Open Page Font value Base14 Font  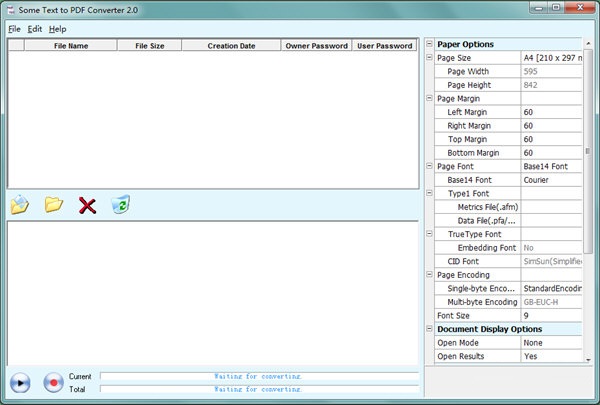551,167
